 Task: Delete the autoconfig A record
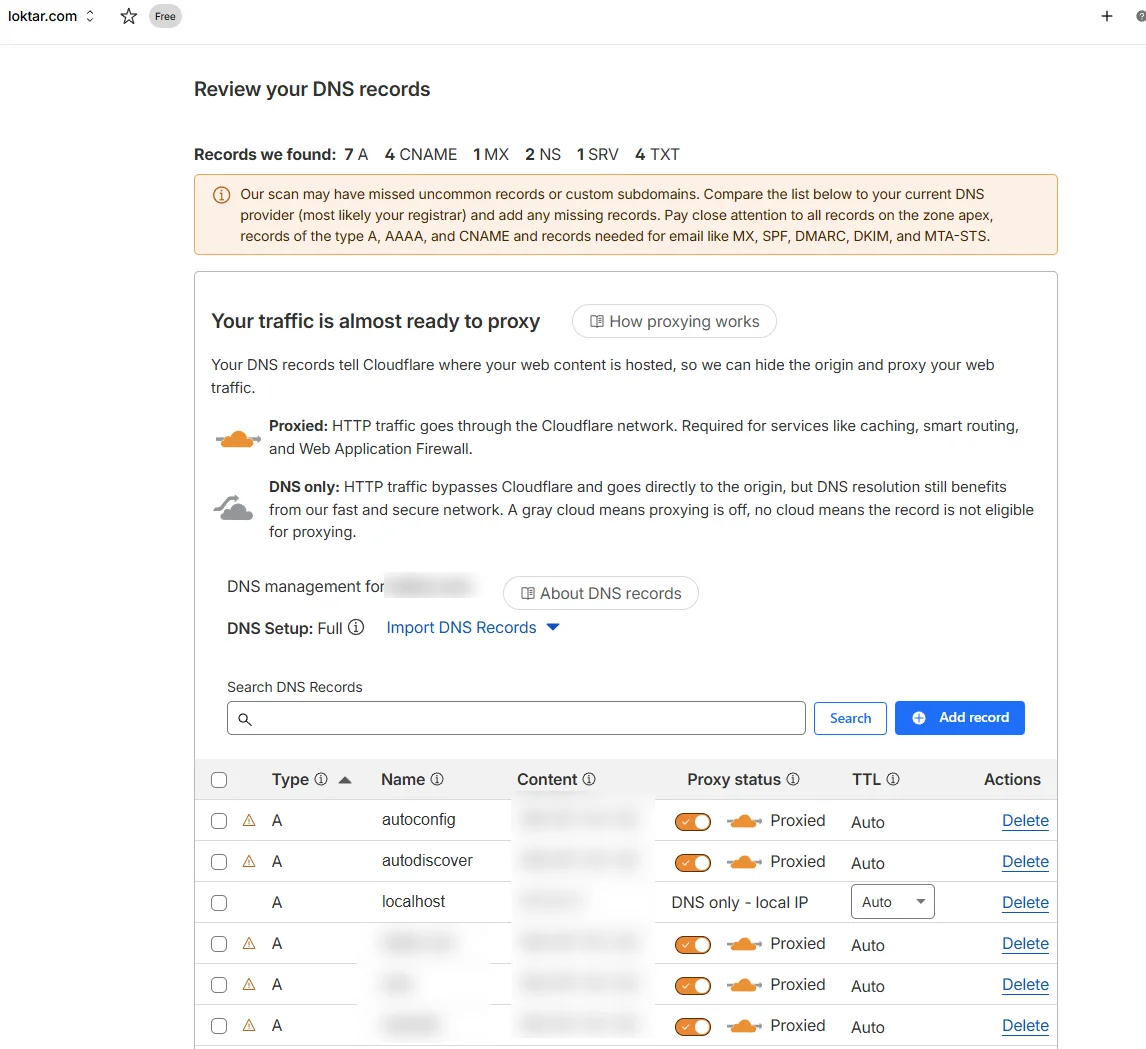click(1025, 821)
